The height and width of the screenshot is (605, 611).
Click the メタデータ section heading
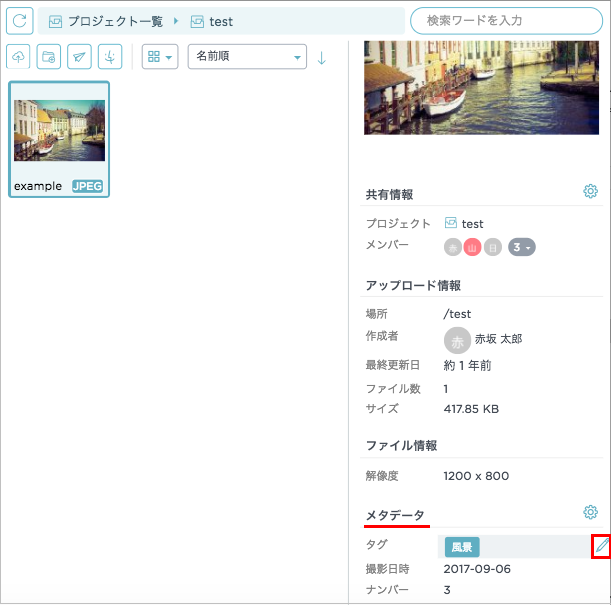point(395,515)
